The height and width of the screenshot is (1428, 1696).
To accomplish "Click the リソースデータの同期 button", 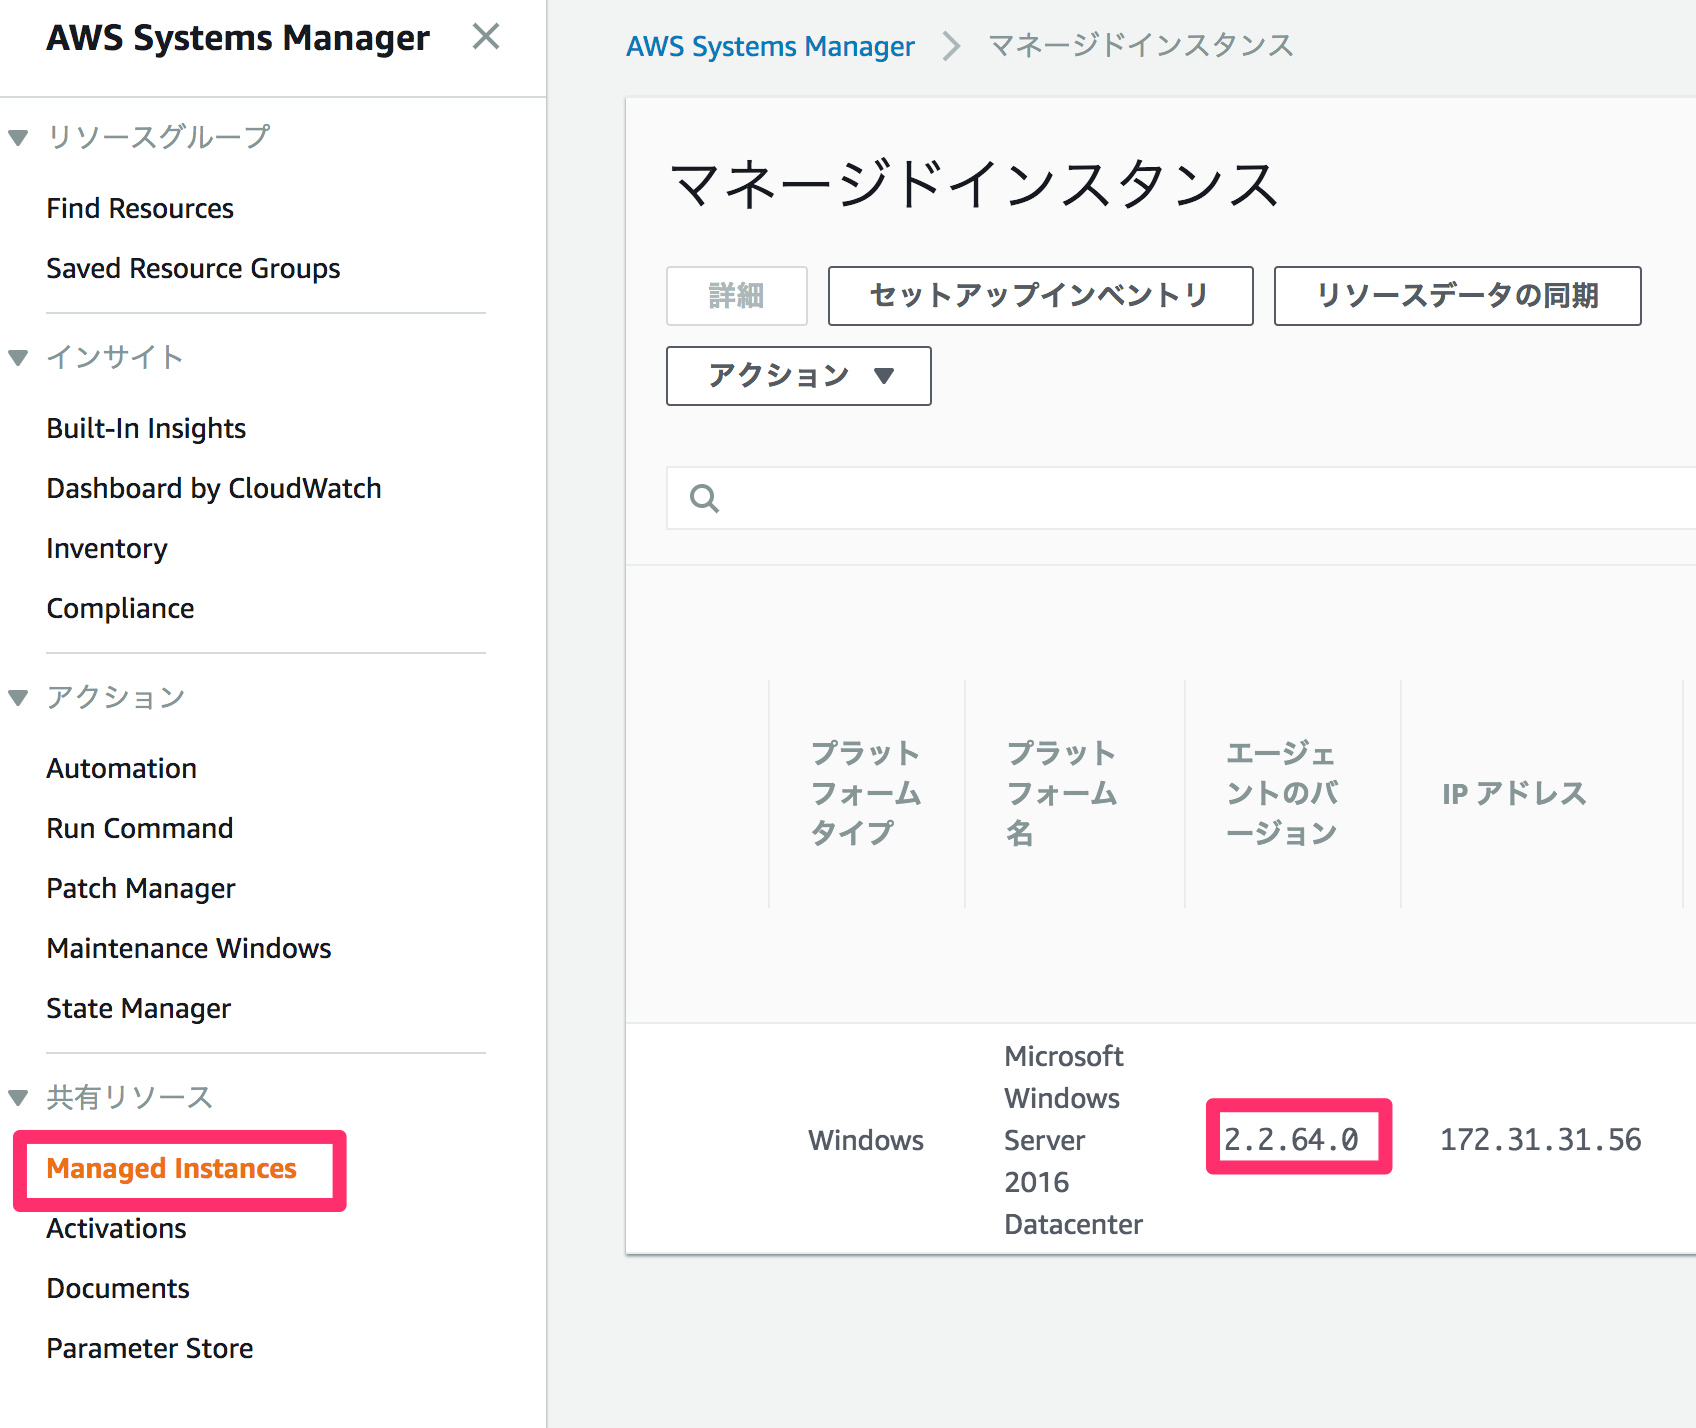I will click(x=1457, y=295).
